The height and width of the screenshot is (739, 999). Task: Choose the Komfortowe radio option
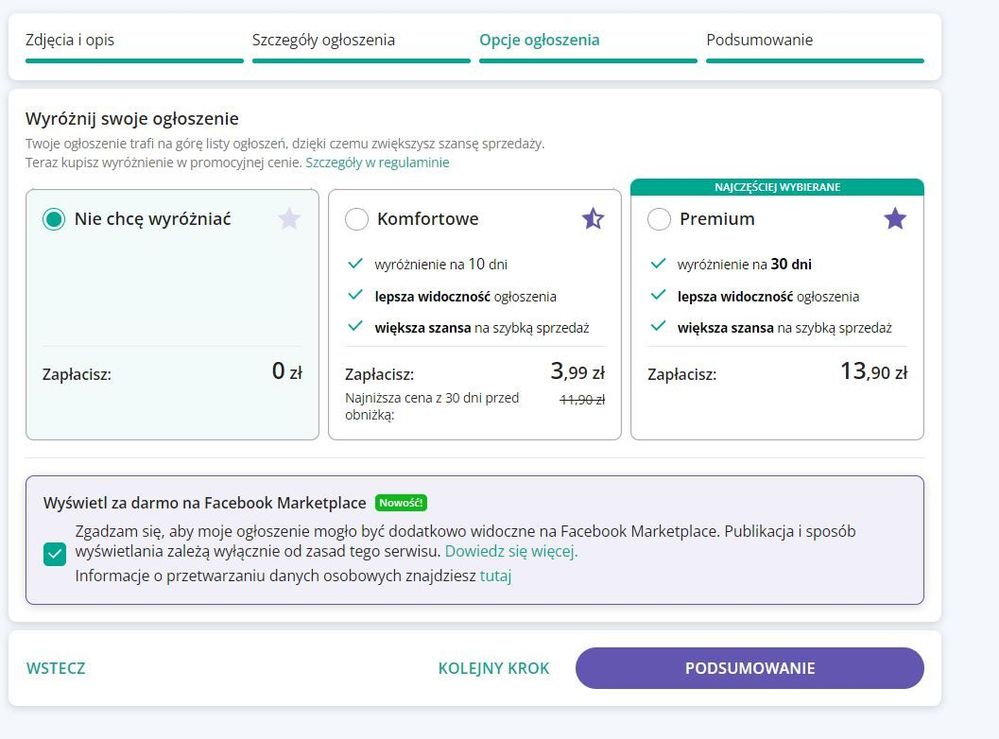[x=356, y=219]
